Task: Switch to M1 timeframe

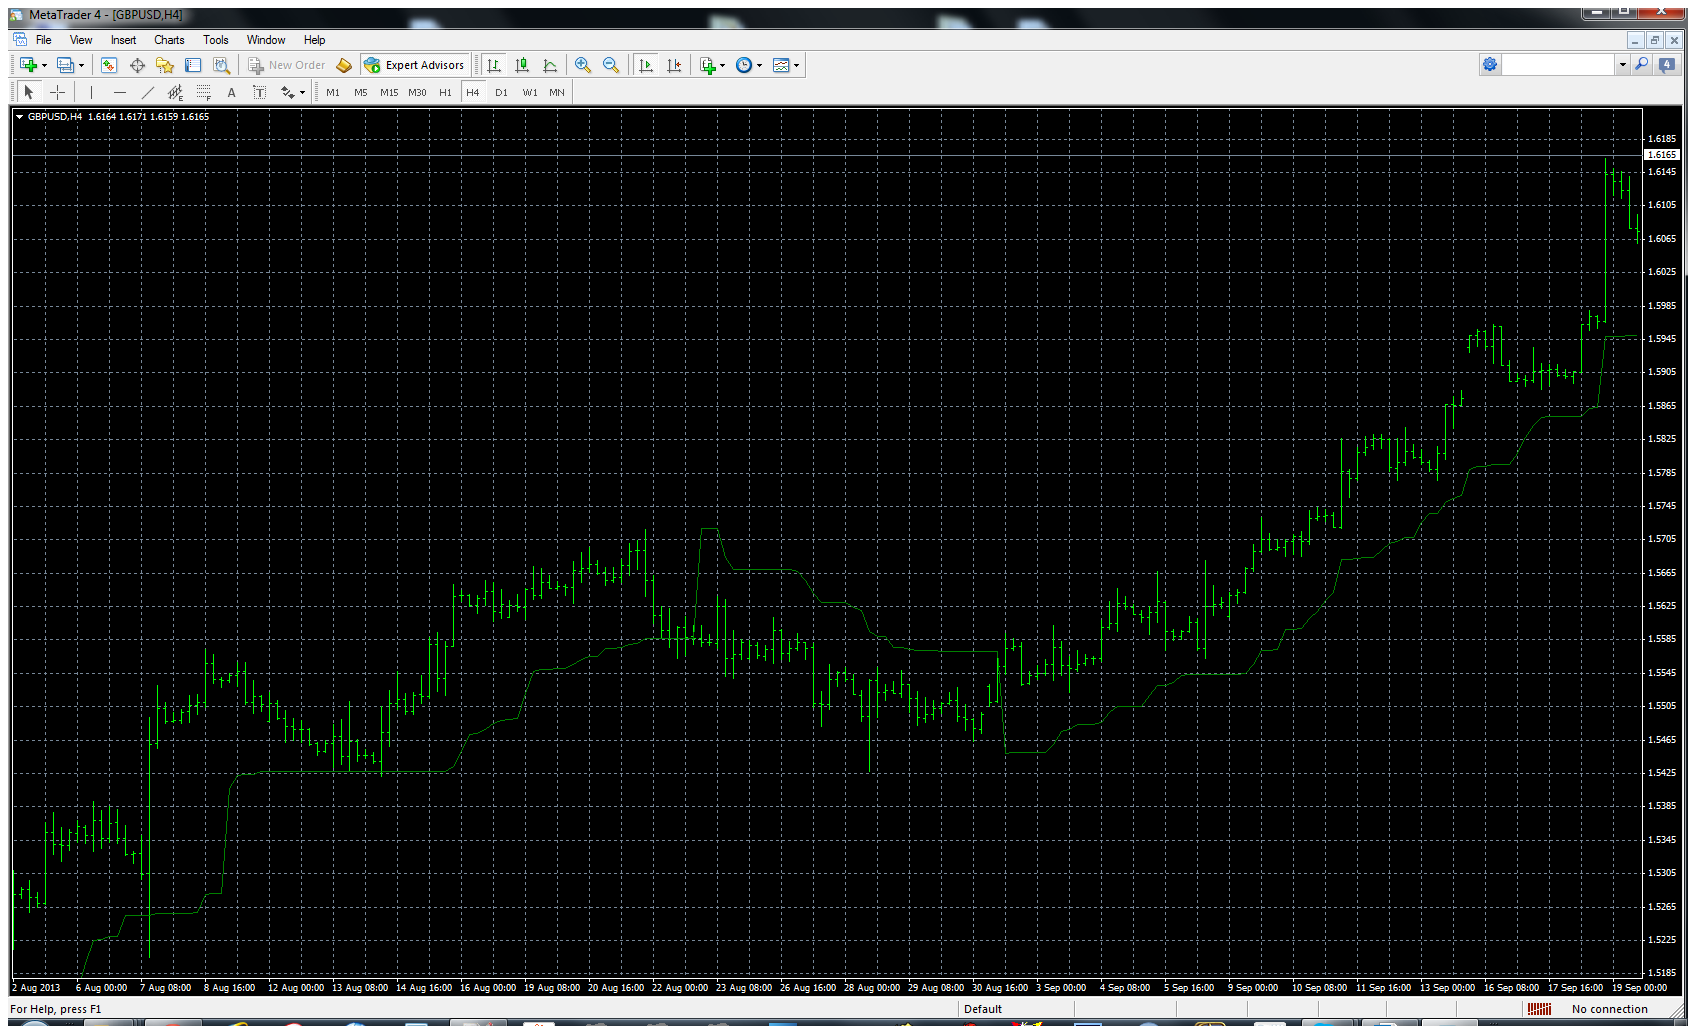Action: tap(333, 92)
